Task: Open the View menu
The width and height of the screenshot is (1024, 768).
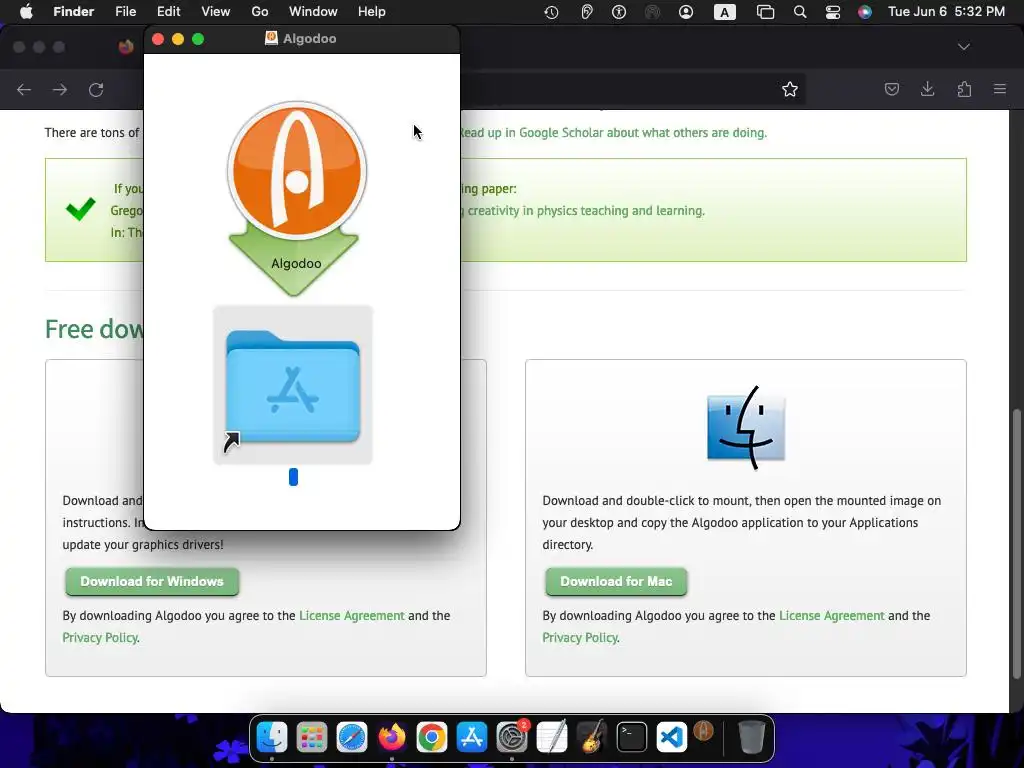Action: 216,11
